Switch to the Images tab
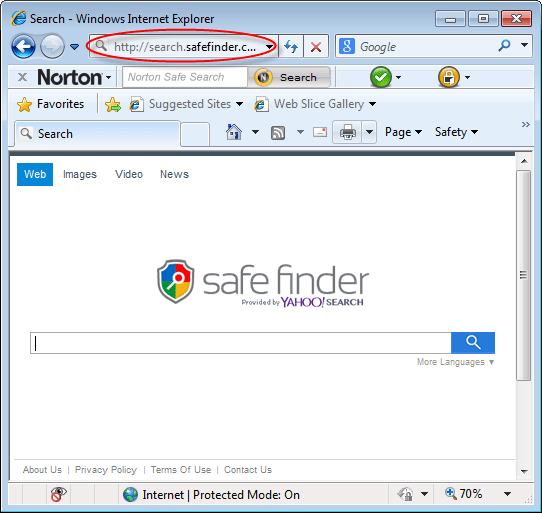This screenshot has width=542, height=513. pos(80,174)
